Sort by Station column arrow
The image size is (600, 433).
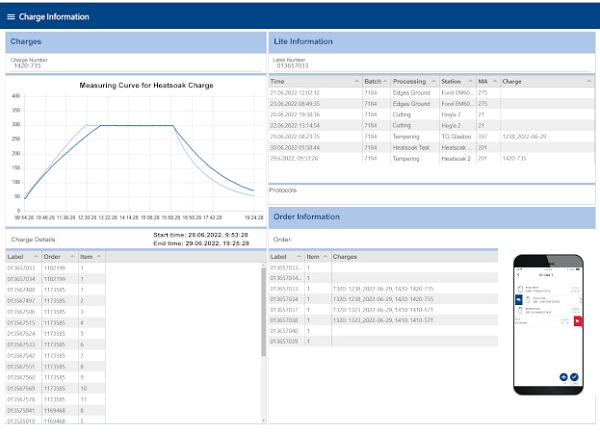click(470, 81)
